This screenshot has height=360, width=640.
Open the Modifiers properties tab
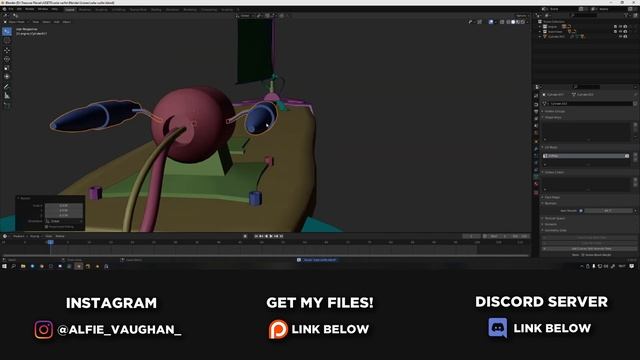pos(536,148)
